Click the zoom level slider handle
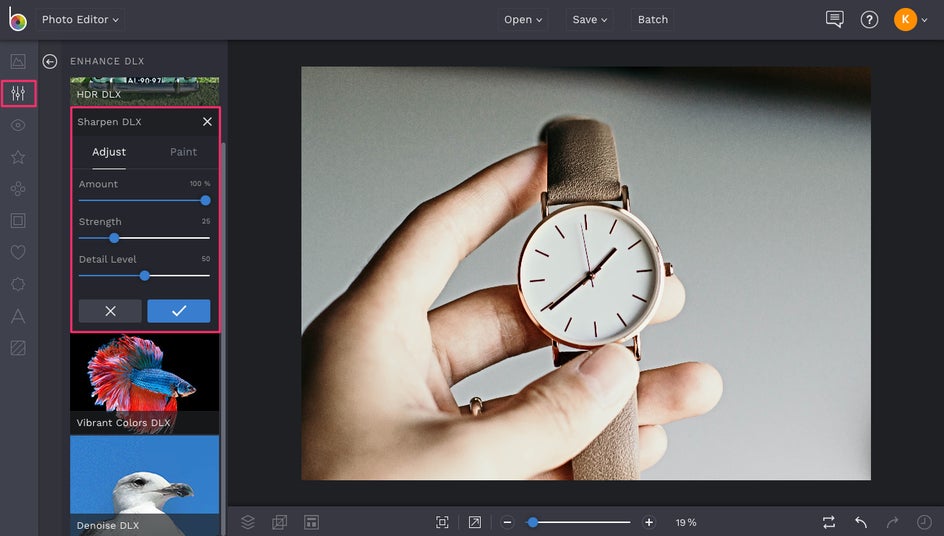This screenshot has height=536, width=944. coord(532,522)
